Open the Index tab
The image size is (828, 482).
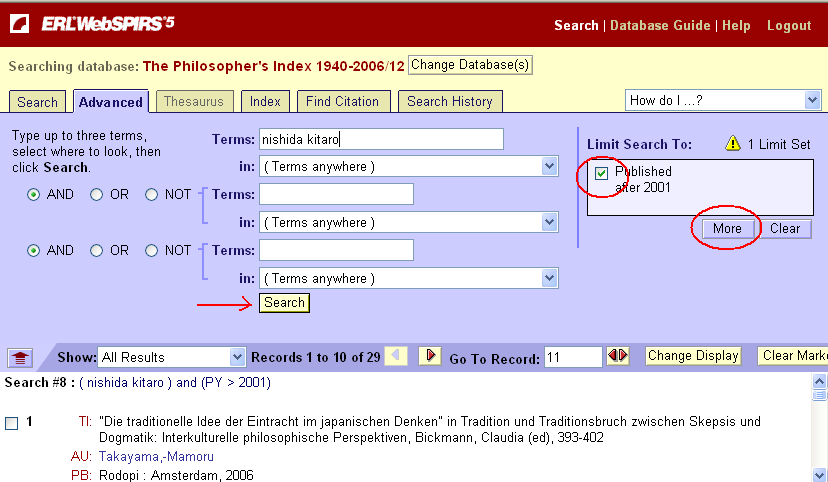click(265, 101)
